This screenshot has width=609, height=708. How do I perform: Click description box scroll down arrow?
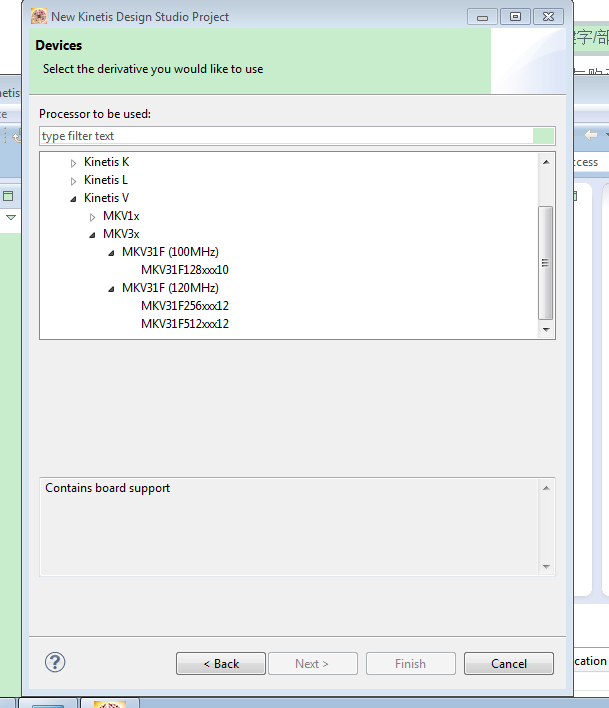point(546,567)
